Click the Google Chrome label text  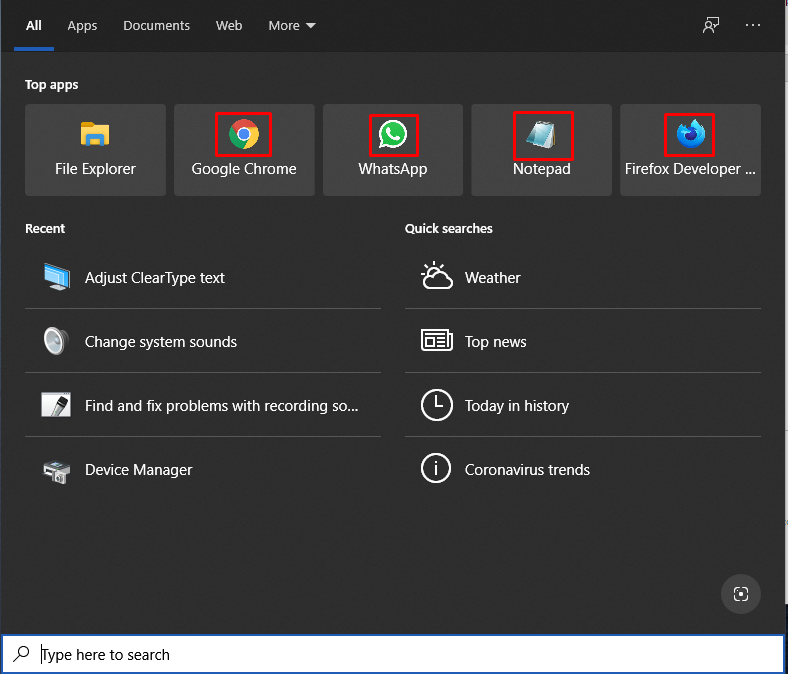(244, 169)
